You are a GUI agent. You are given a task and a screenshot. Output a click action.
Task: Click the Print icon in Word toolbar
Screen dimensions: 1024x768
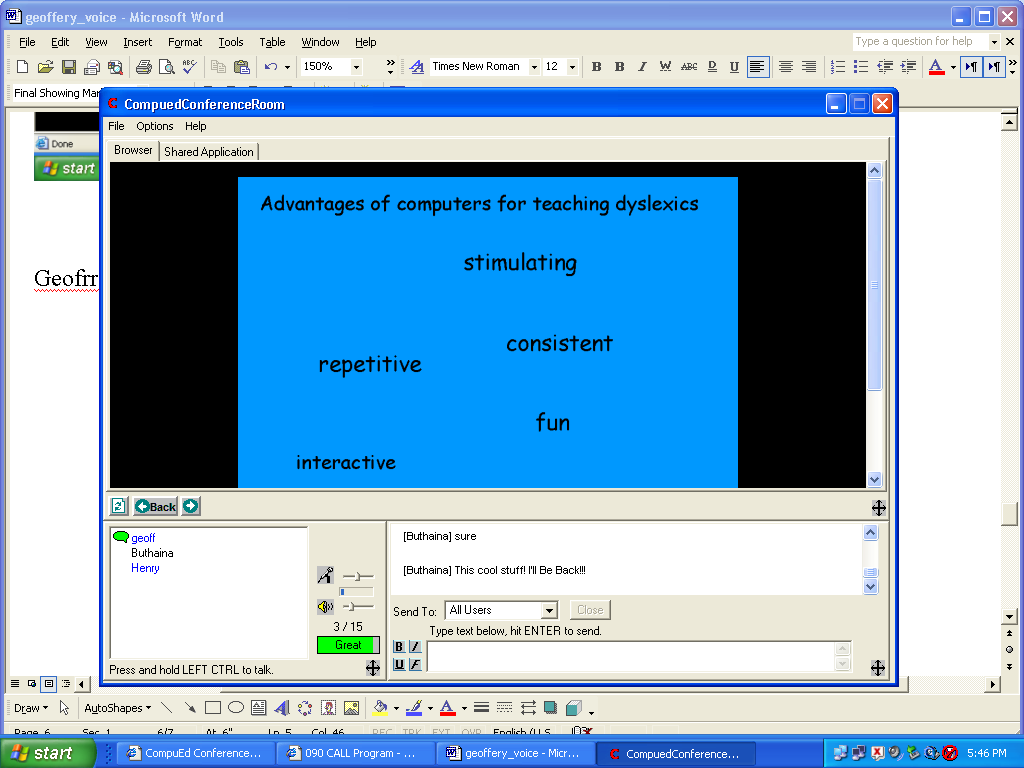[x=144, y=67]
